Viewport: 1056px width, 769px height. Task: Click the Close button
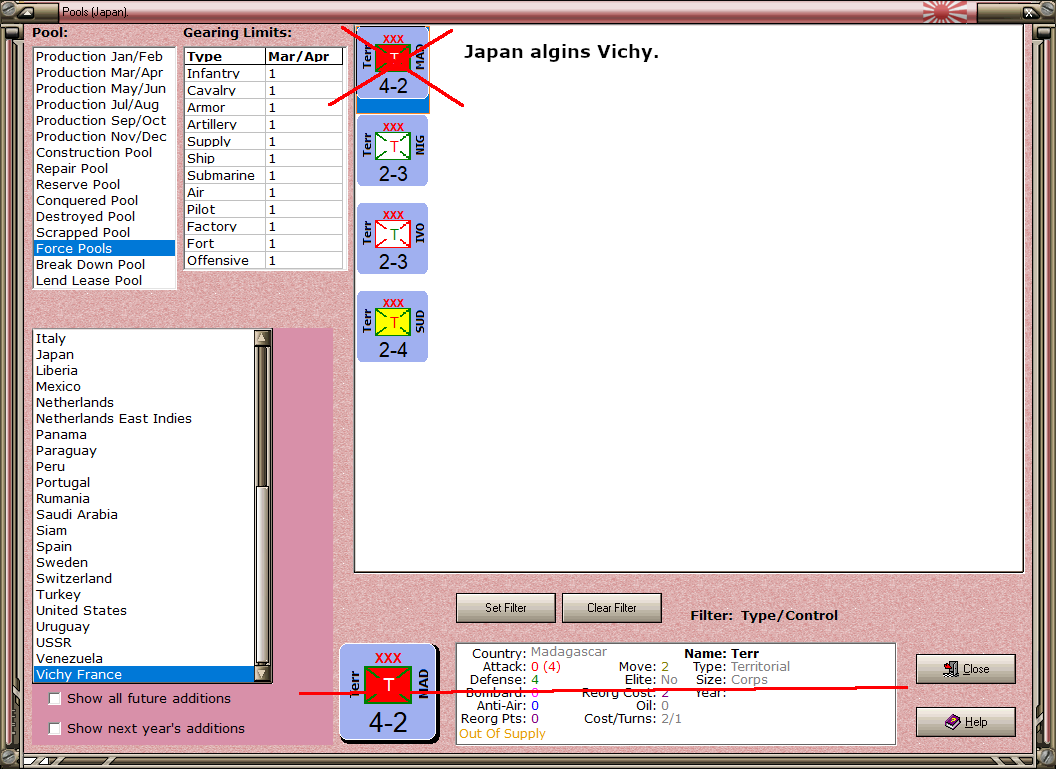966,669
